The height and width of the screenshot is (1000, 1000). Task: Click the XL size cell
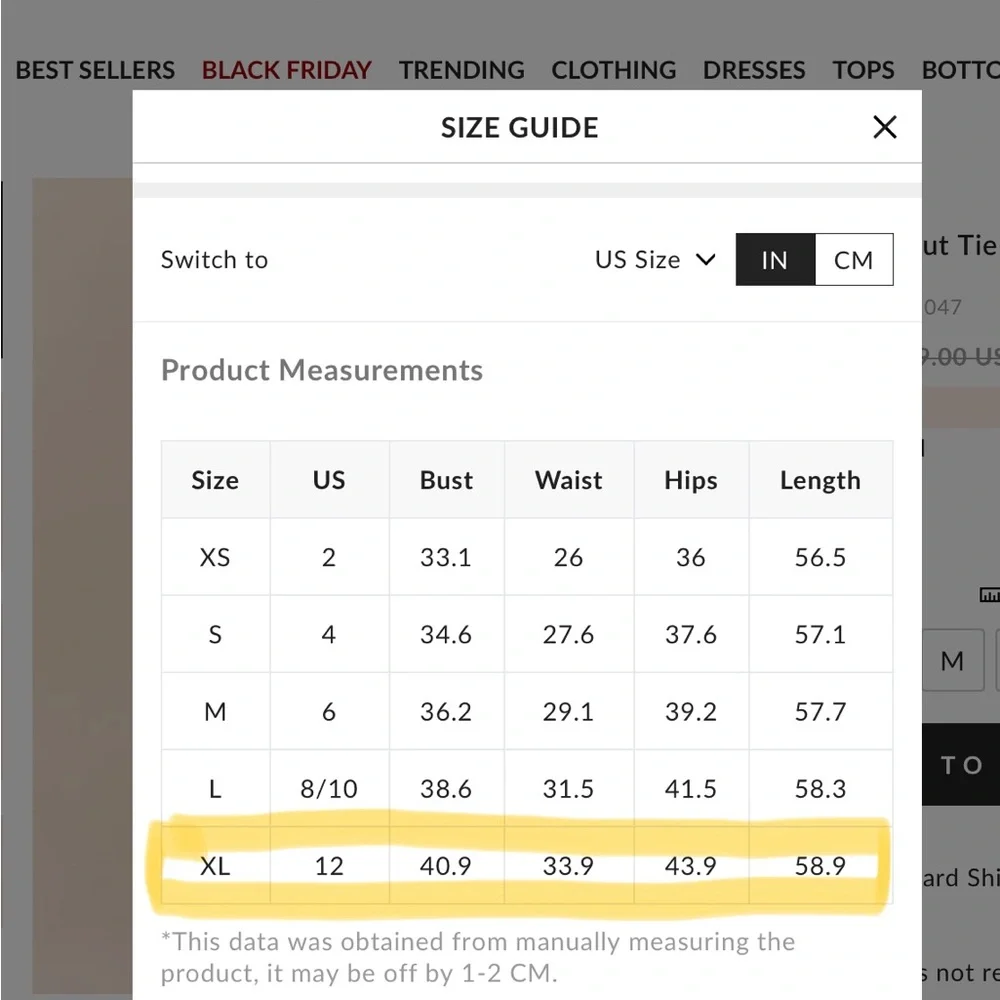point(215,866)
